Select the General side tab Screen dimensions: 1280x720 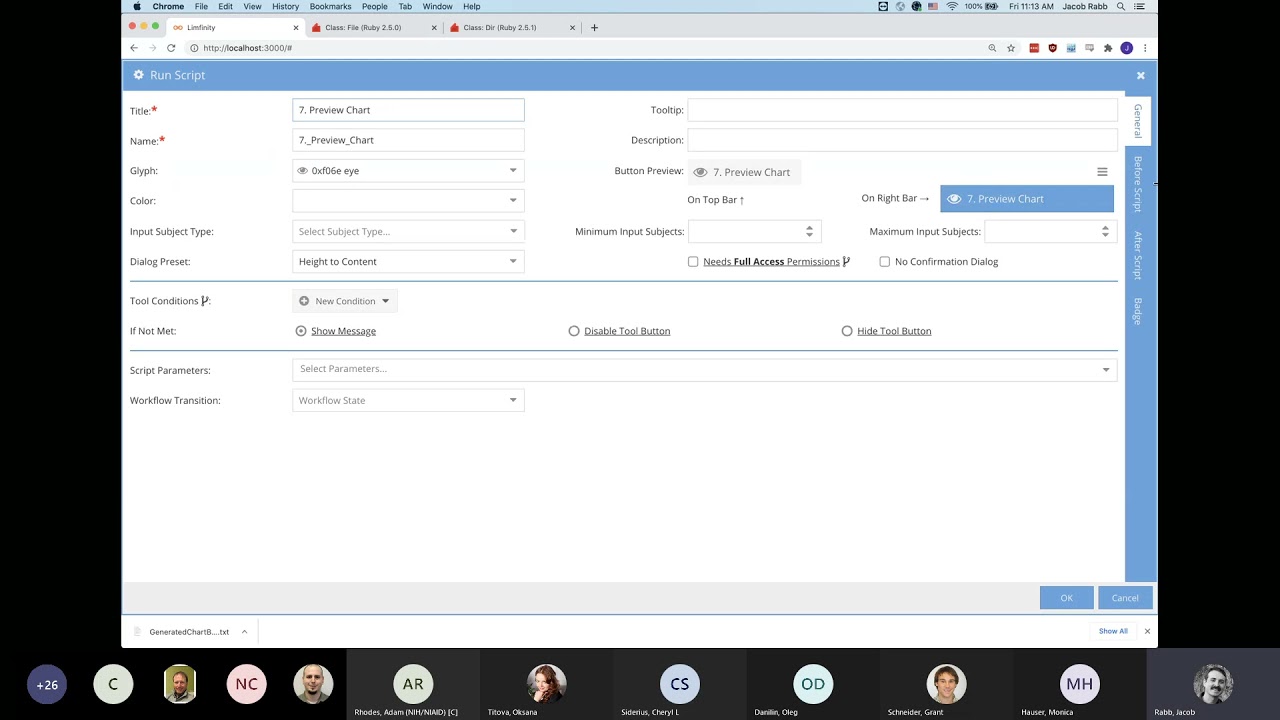click(1138, 121)
